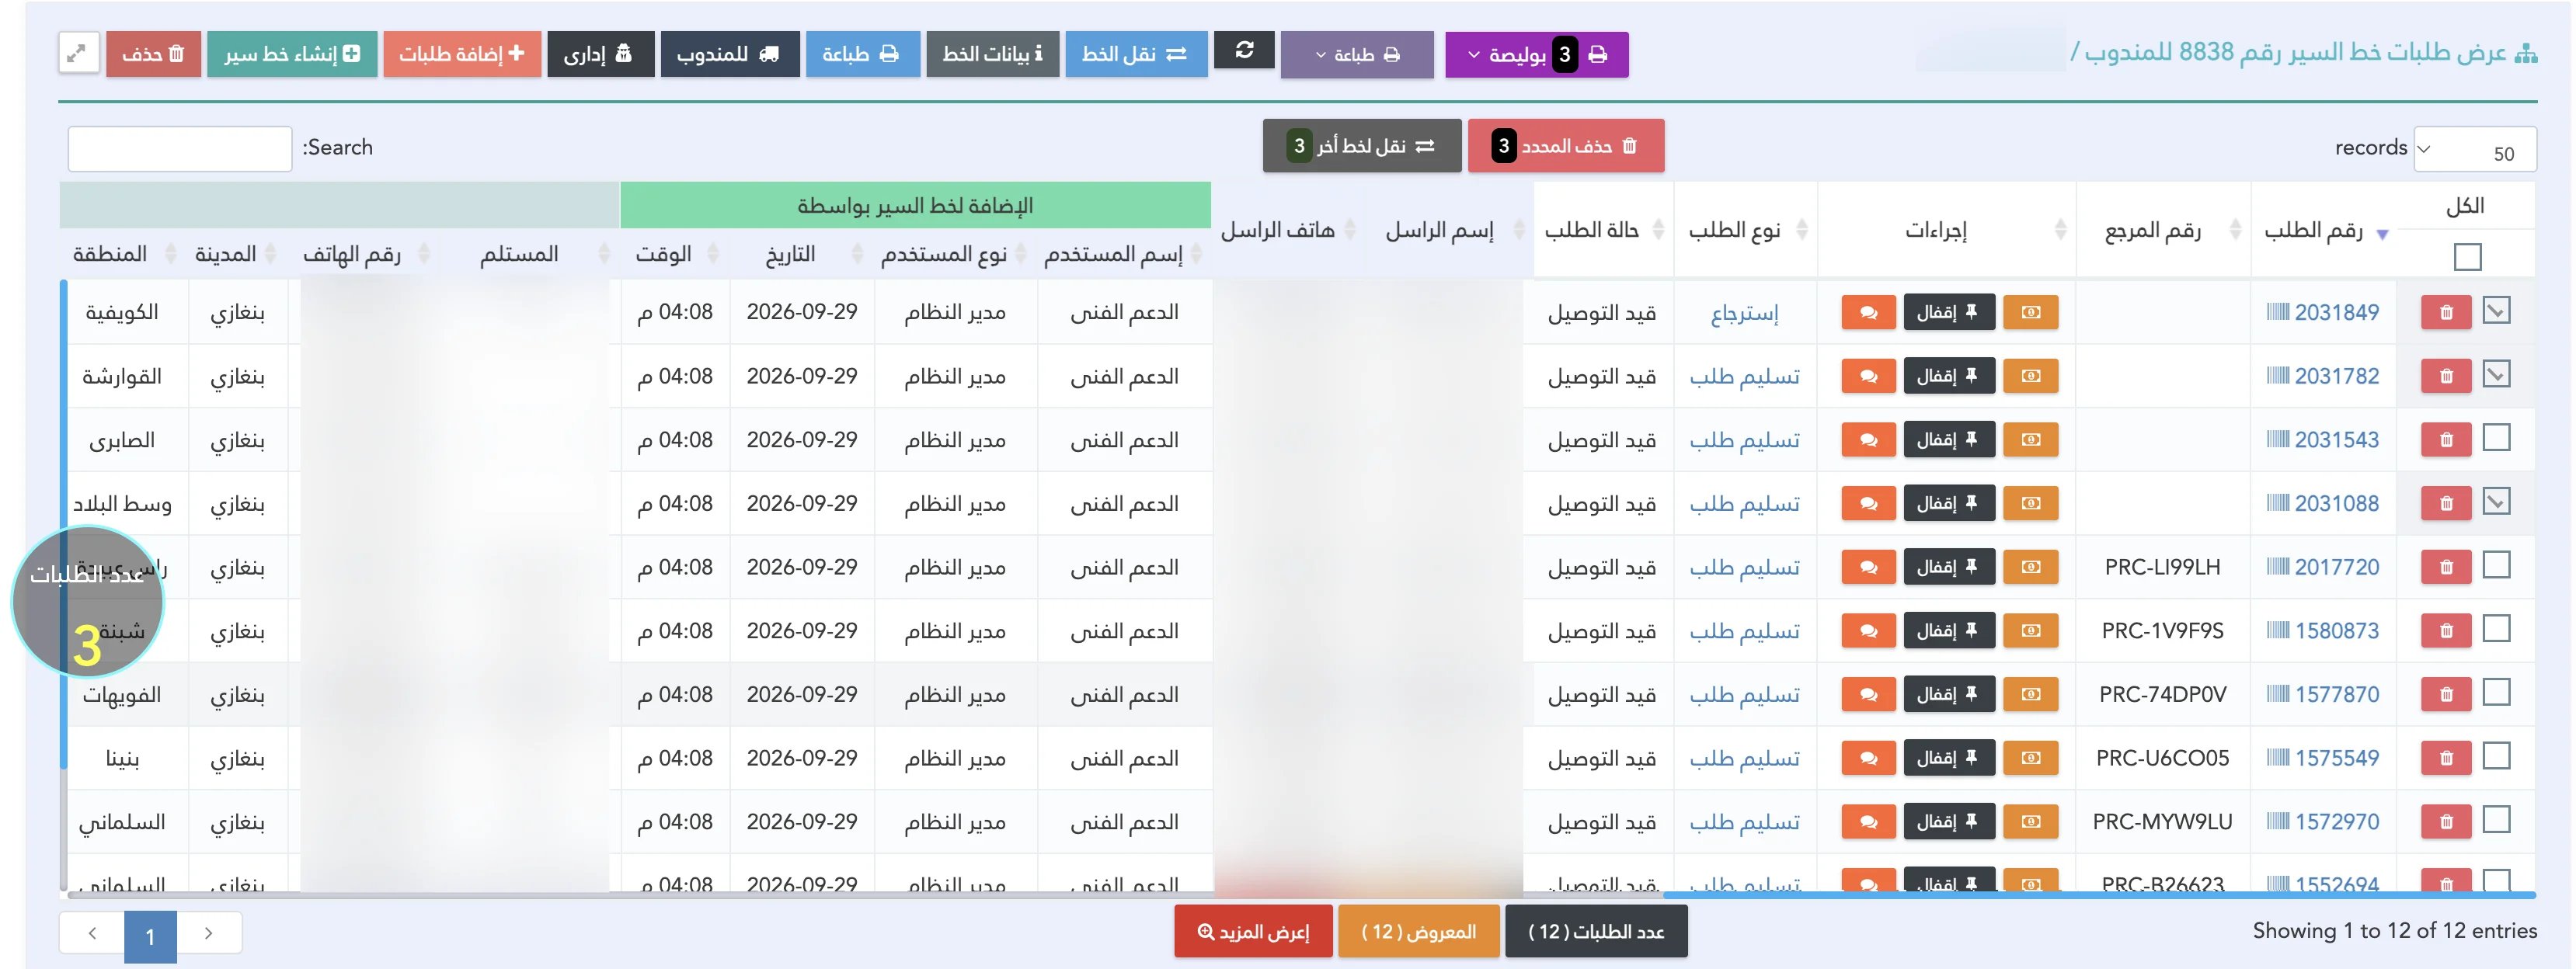Image resolution: width=2576 pixels, height=969 pixels.
Task: Go to page 1 in pagination
Action: (150, 937)
